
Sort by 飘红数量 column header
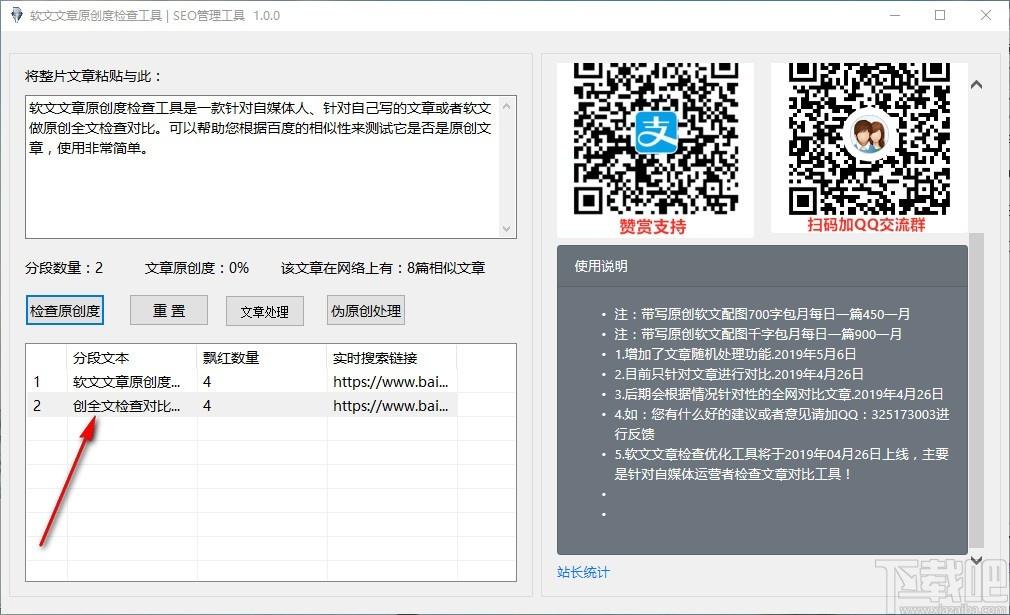click(262, 358)
